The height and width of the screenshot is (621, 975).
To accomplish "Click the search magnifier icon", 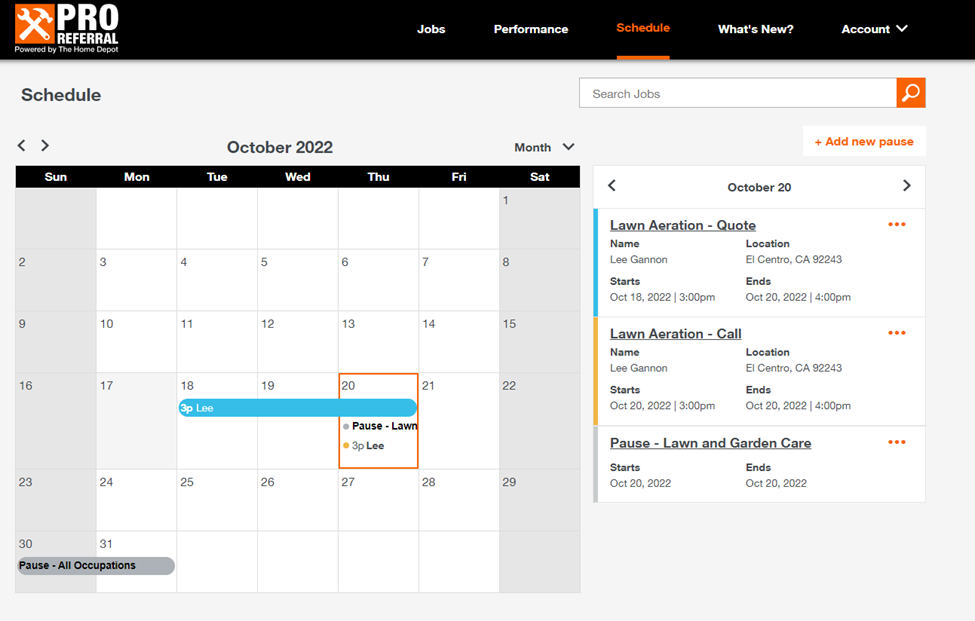I will pyautogui.click(x=910, y=92).
